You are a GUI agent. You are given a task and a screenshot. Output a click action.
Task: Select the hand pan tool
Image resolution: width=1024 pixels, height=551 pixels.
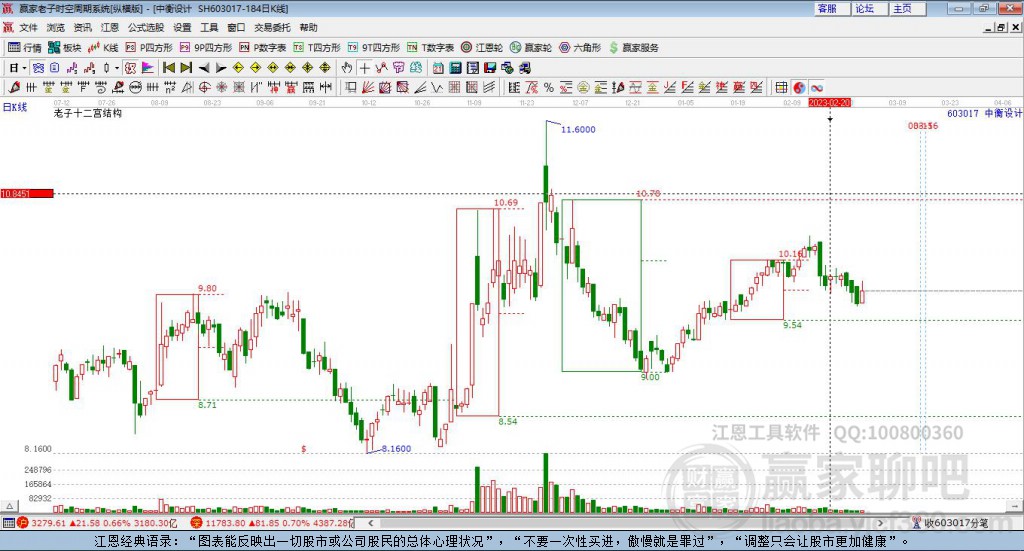coord(347,68)
